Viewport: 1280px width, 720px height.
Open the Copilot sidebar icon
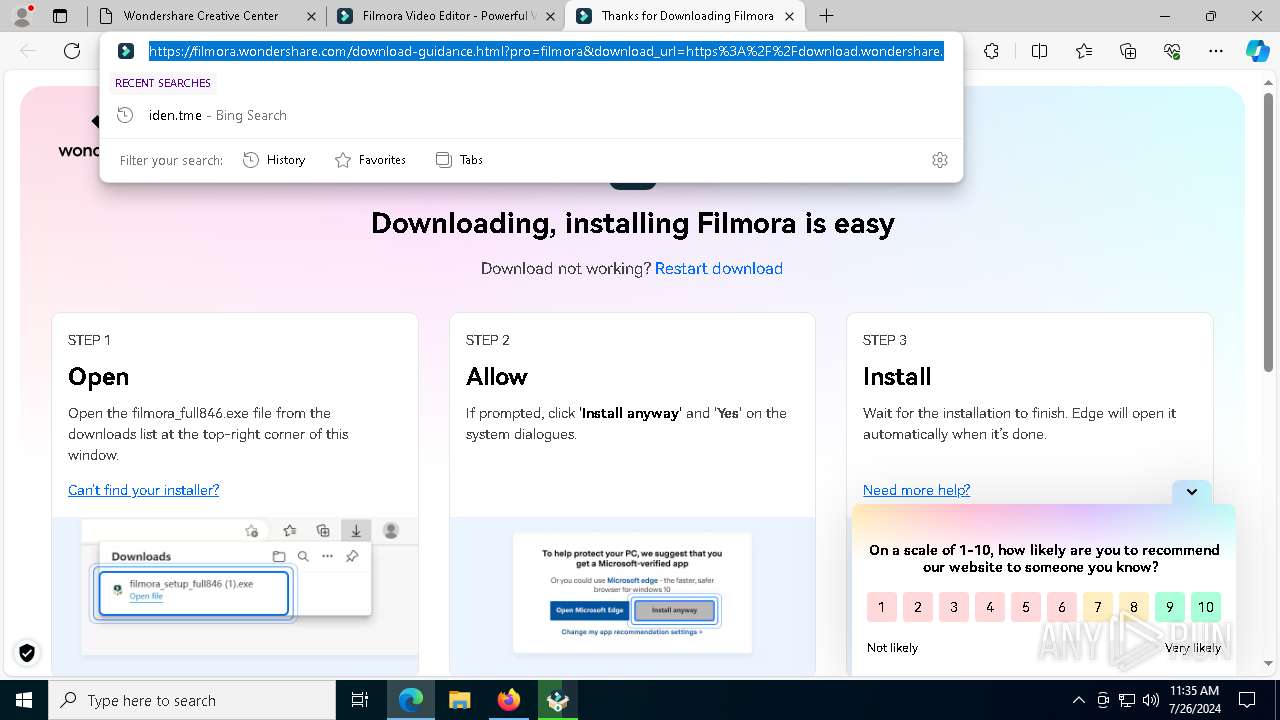[1257, 51]
